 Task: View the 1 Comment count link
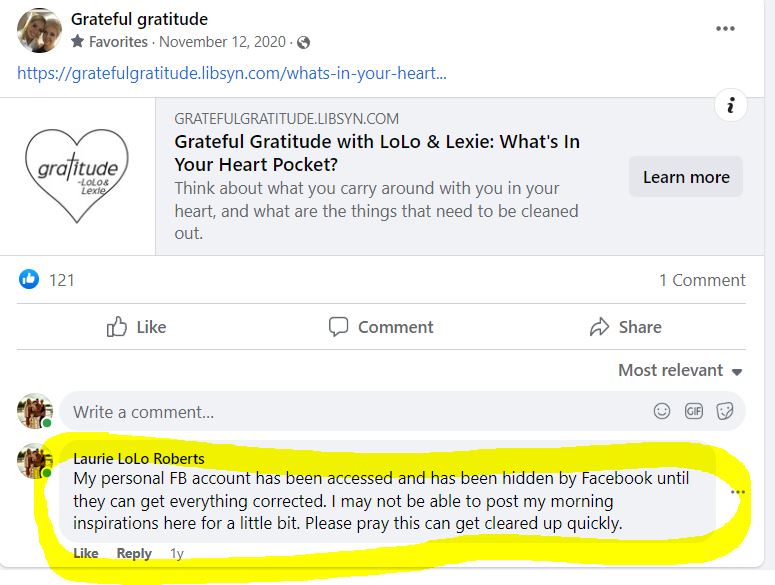[x=702, y=280]
